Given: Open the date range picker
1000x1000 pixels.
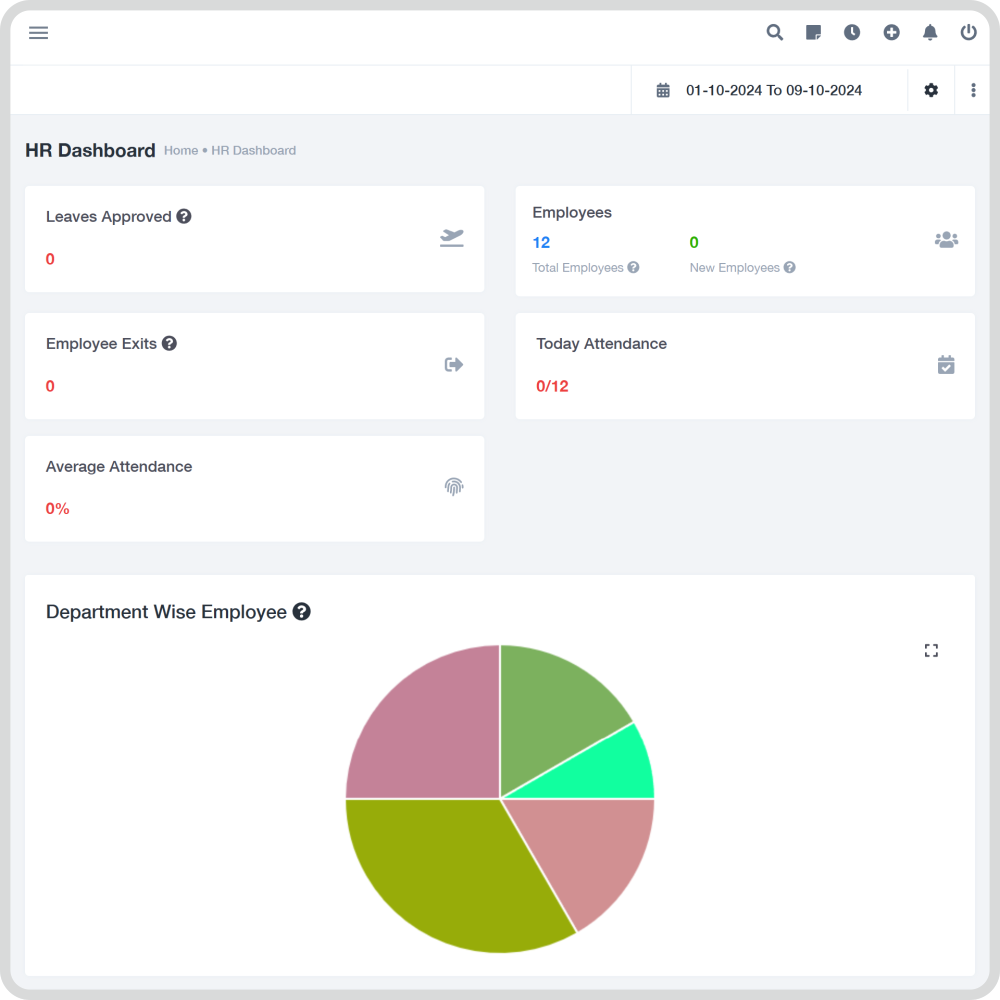Looking at the screenshot, I should pyautogui.click(x=773, y=90).
